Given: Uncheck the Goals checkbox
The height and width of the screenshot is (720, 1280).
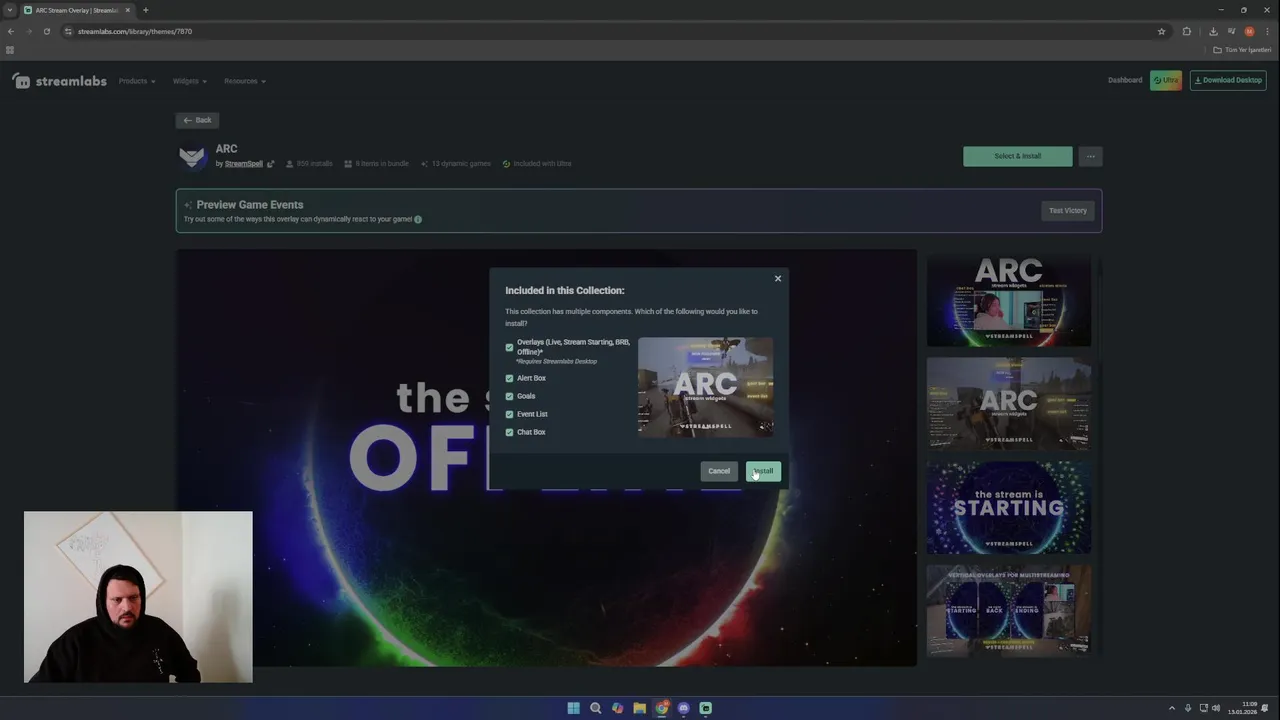Looking at the screenshot, I should point(509,396).
